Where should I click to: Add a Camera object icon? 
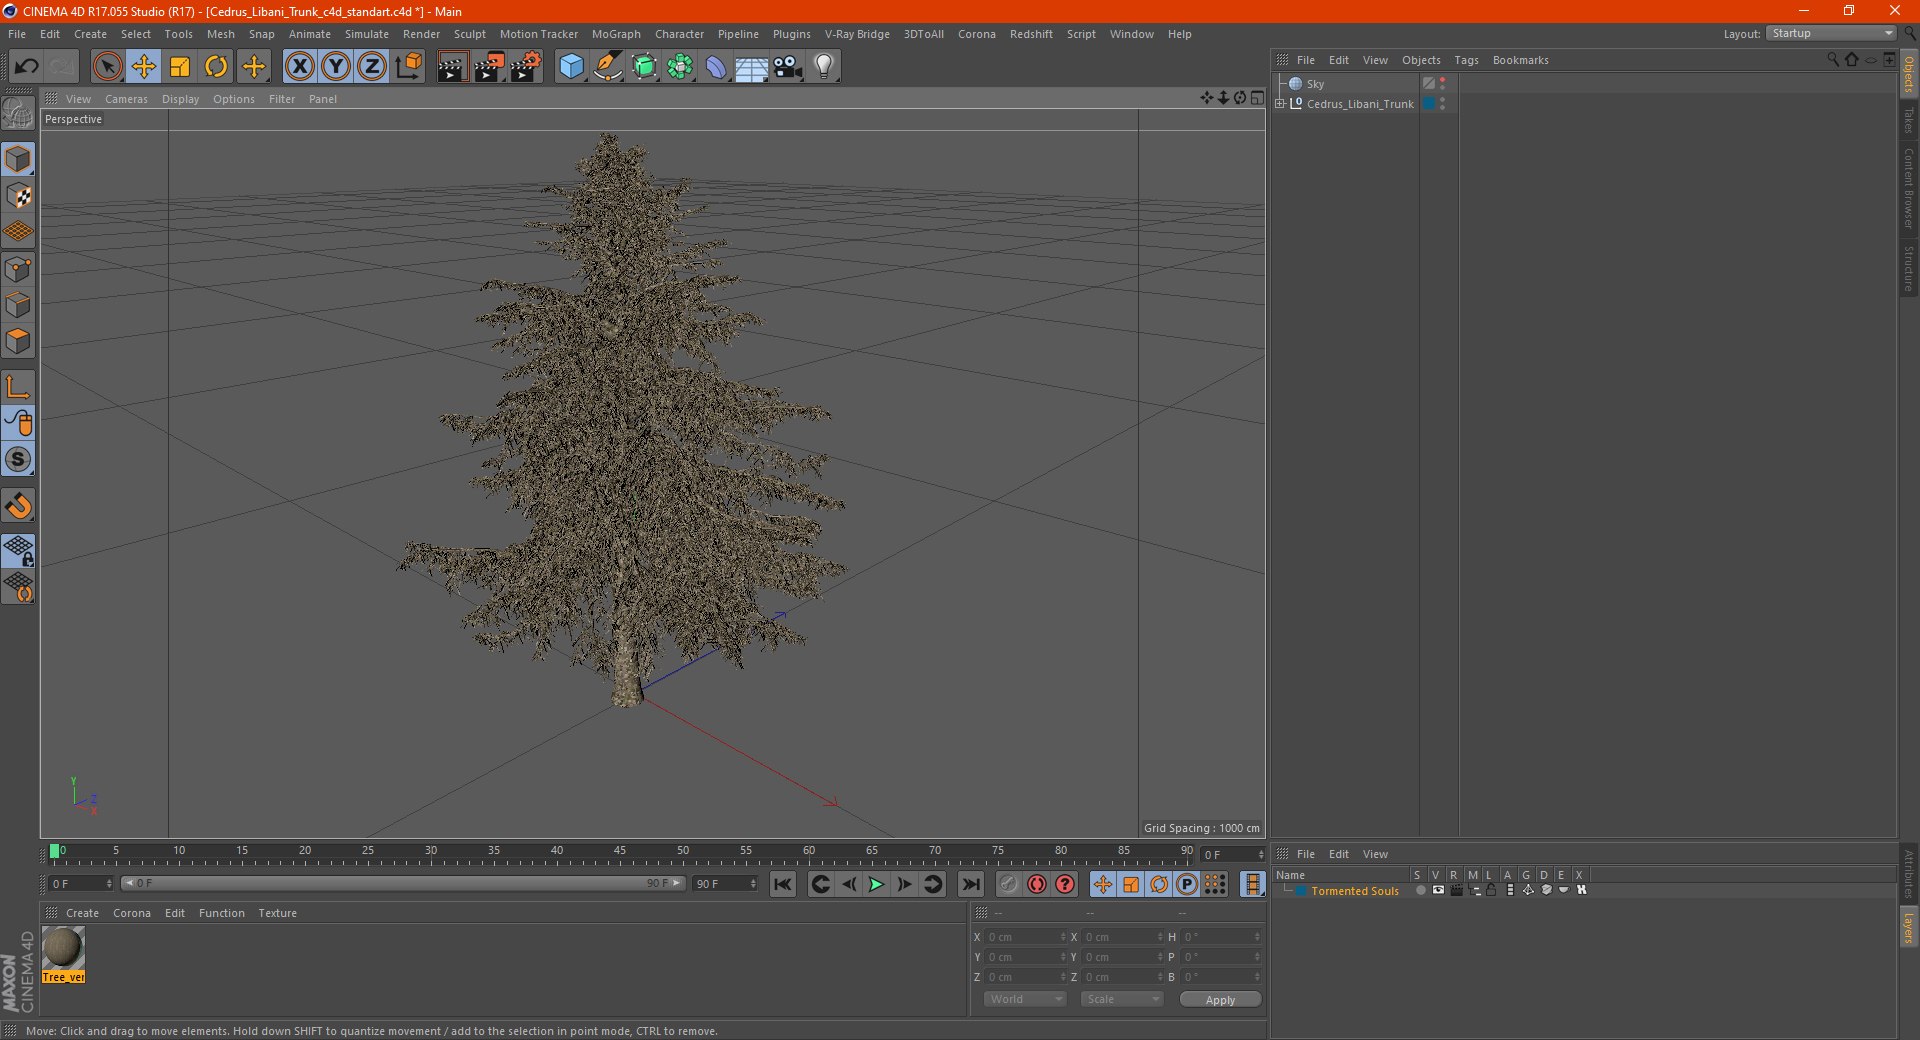(788, 67)
